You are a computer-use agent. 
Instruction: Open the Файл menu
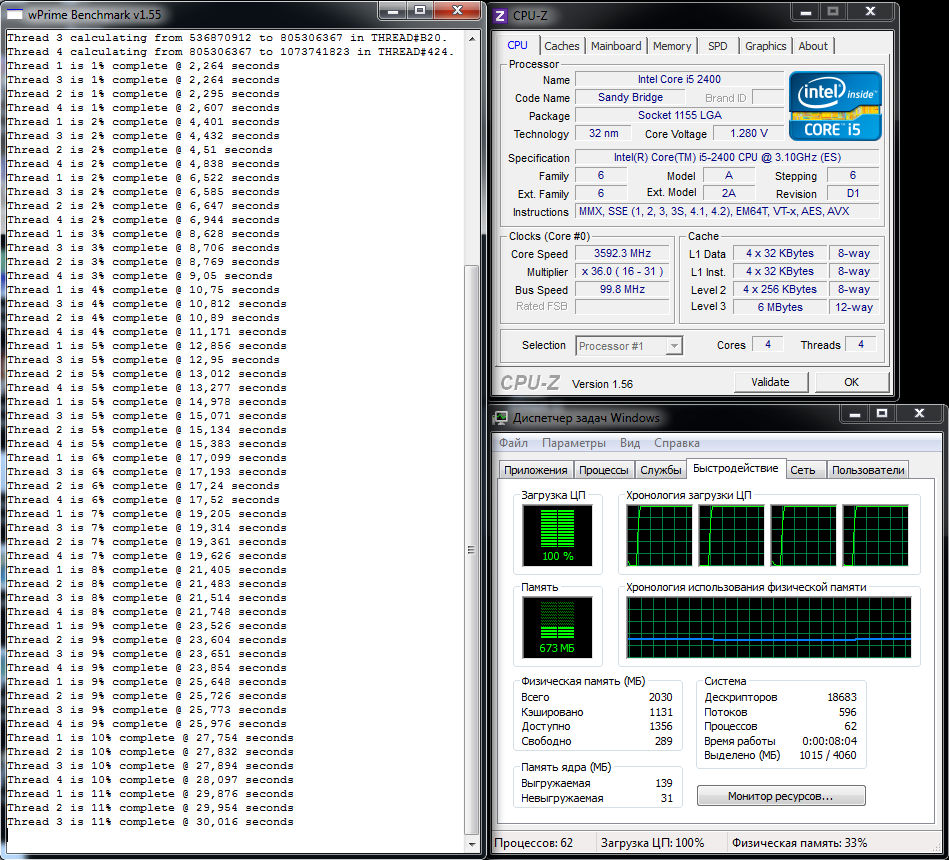point(513,443)
